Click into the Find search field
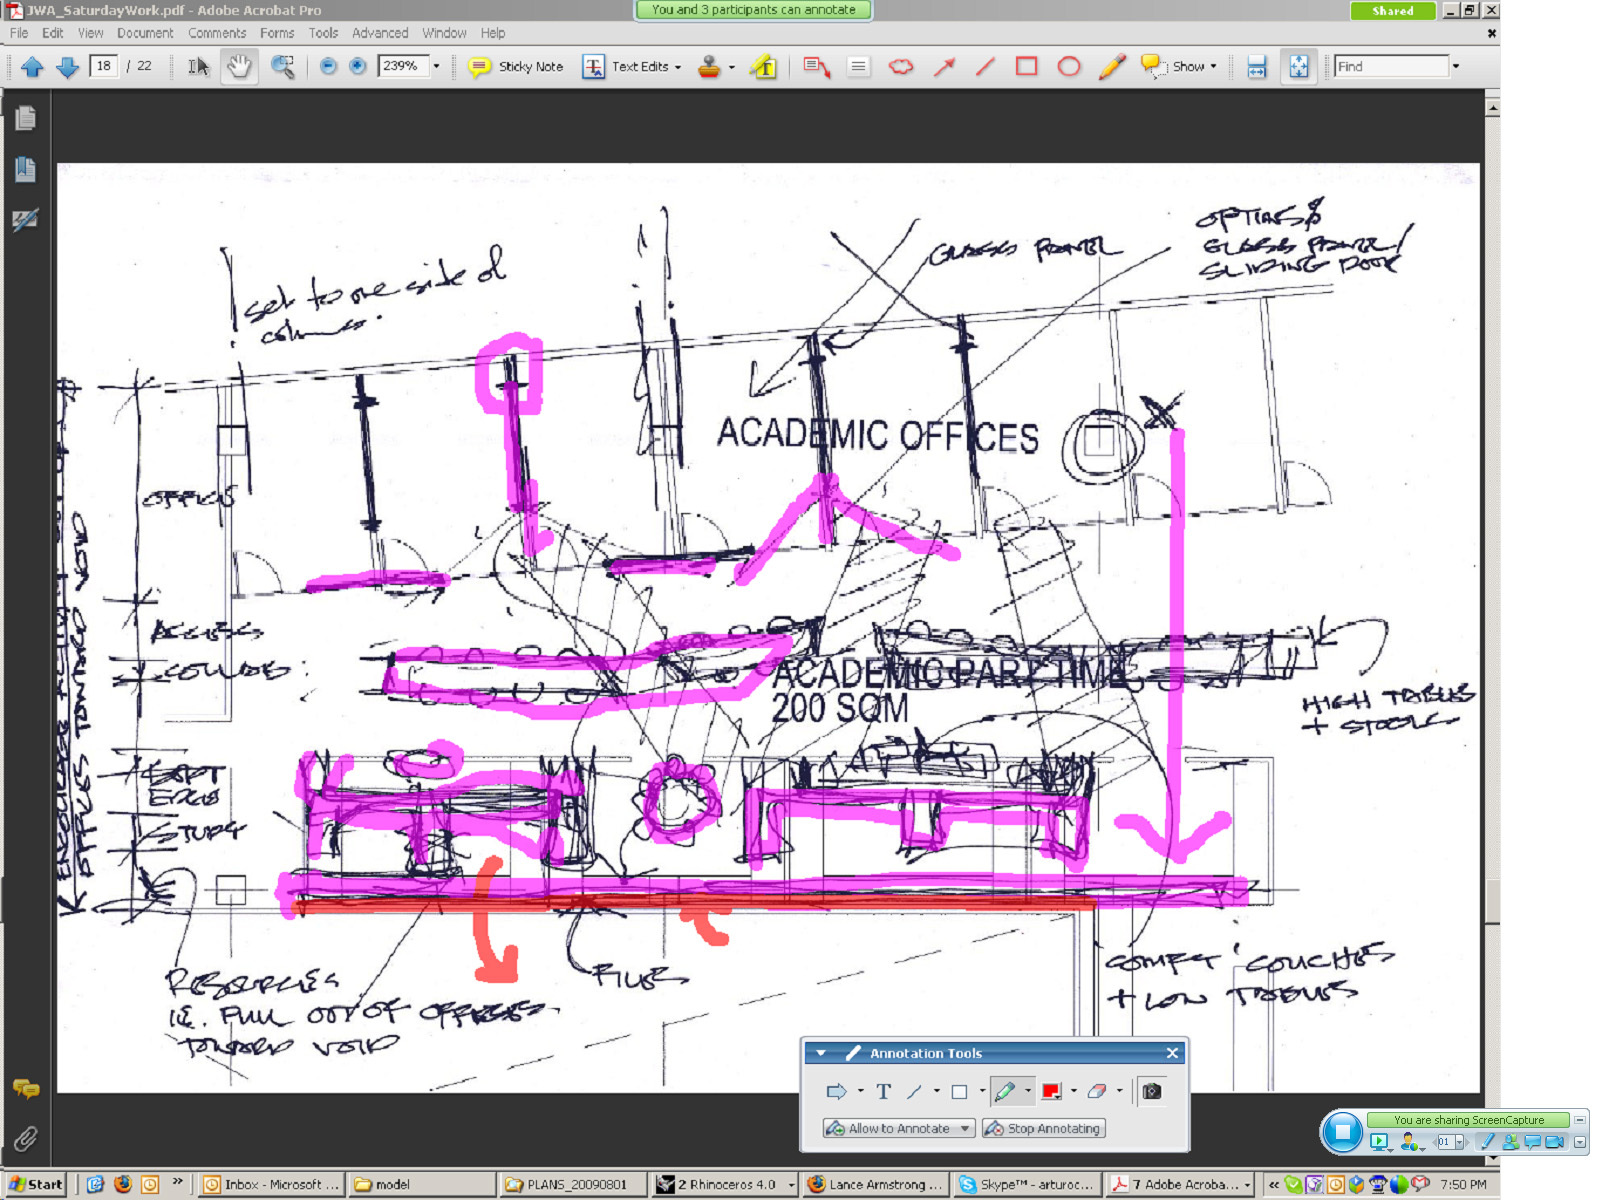Viewport: 1600px width, 1200px height. pos(1391,67)
